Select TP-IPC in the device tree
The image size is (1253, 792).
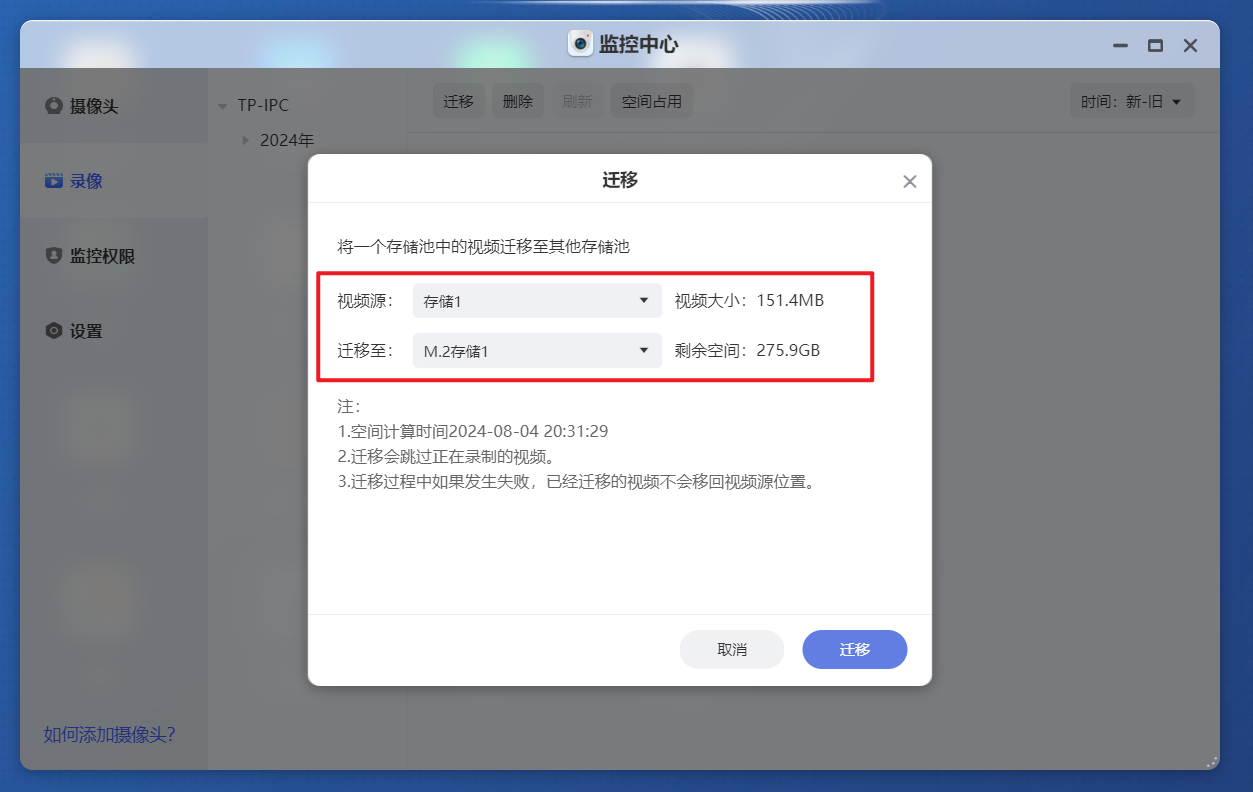tap(263, 104)
